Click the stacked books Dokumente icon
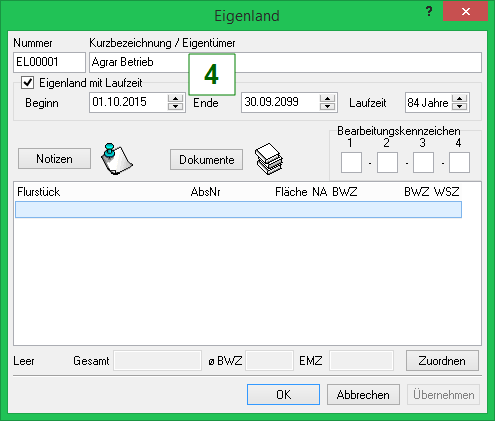Screen dimensions: 495x421 click(269, 159)
